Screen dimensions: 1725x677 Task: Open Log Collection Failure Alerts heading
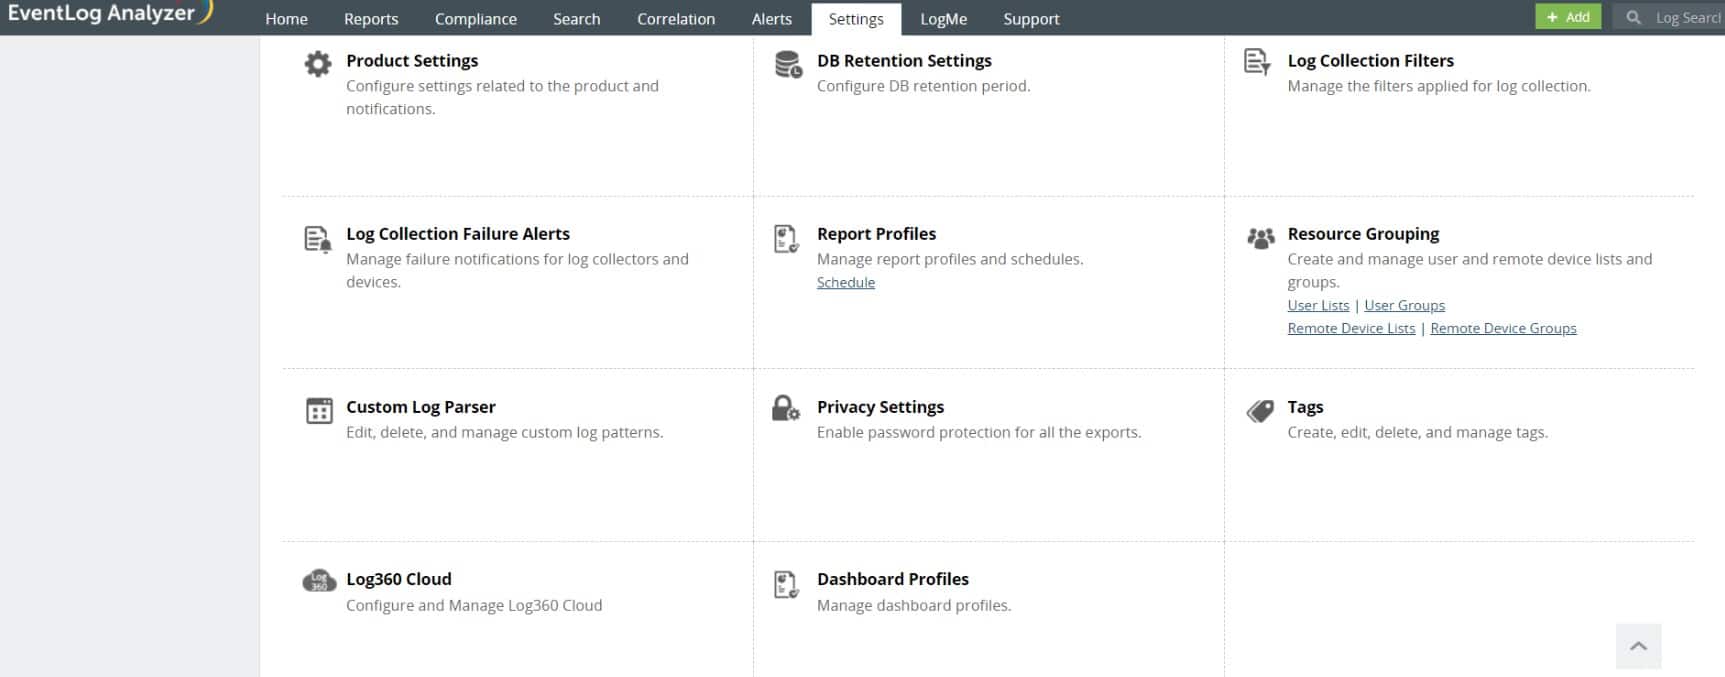click(458, 234)
